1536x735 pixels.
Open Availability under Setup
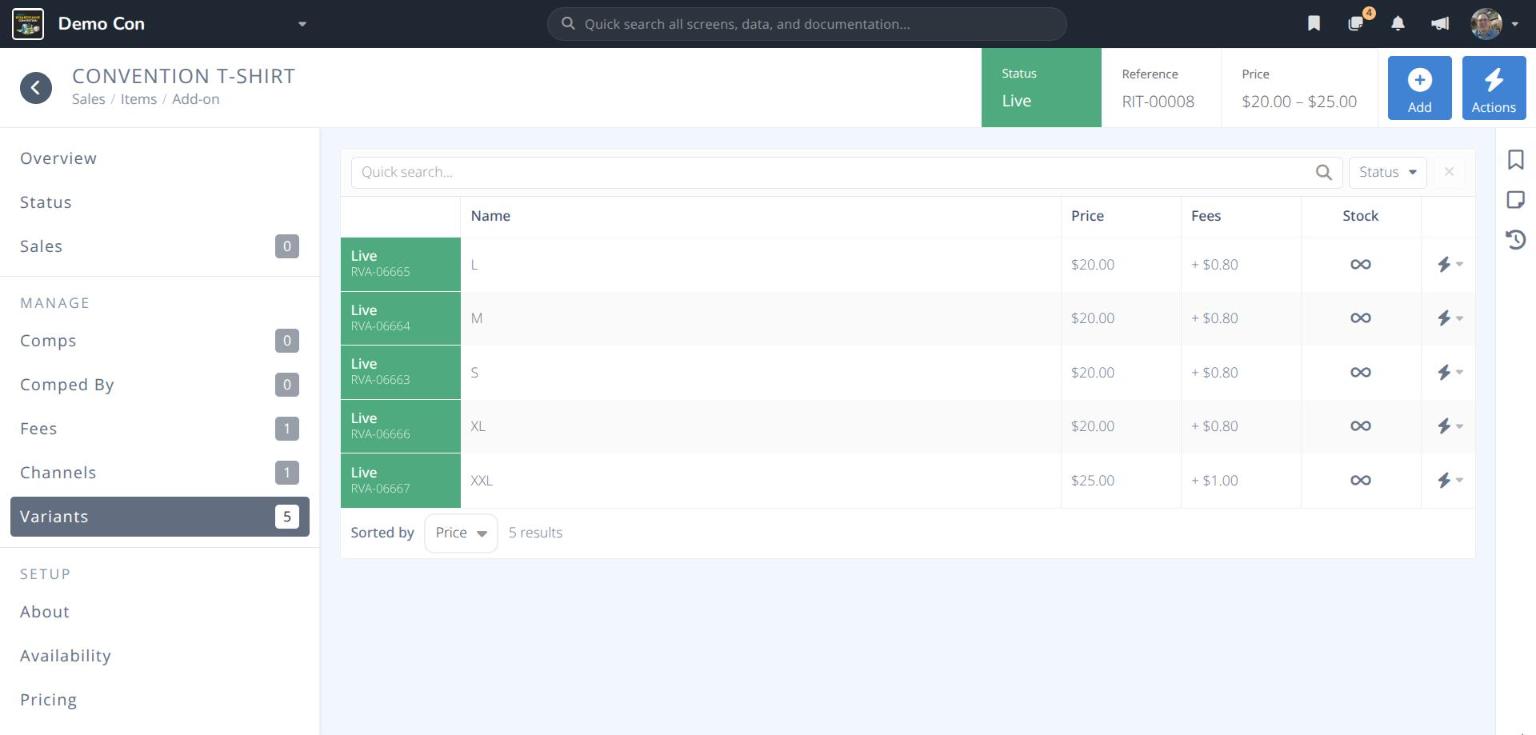click(160, 656)
